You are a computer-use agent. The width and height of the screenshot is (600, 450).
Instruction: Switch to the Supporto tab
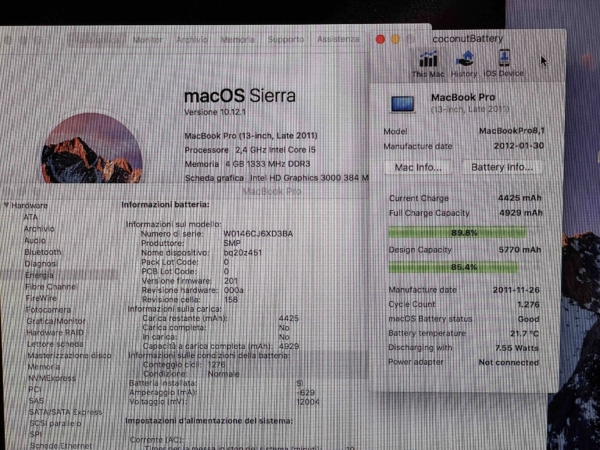point(286,39)
